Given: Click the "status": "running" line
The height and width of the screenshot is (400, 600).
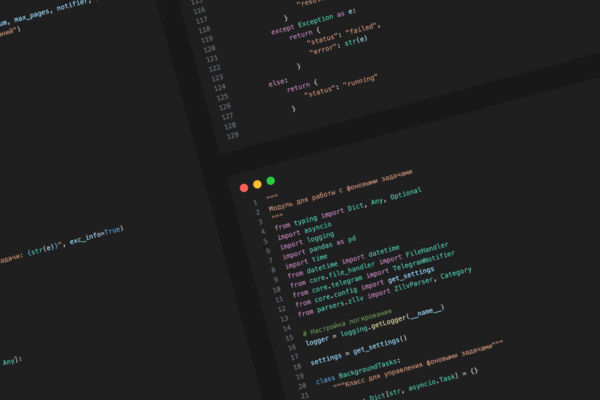Looking at the screenshot, I should pos(341,86).
